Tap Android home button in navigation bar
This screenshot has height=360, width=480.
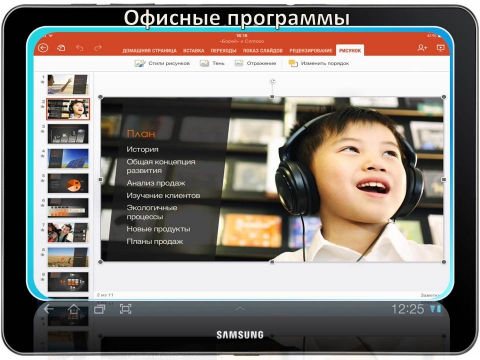(74, 309)
